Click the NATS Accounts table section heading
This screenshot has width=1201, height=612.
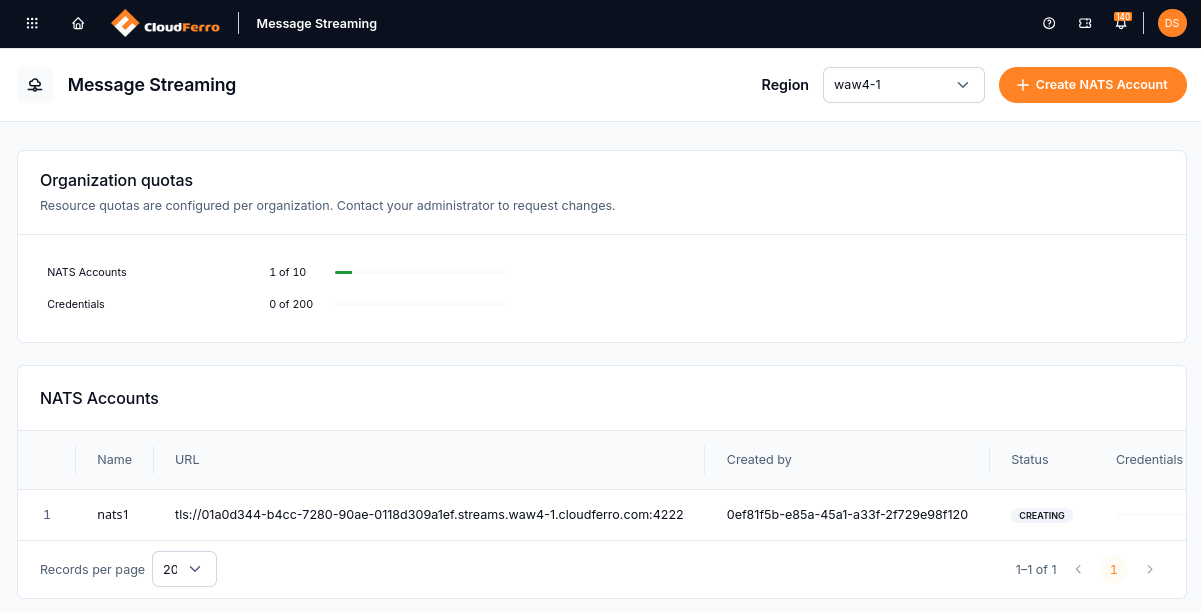point(99,398)
